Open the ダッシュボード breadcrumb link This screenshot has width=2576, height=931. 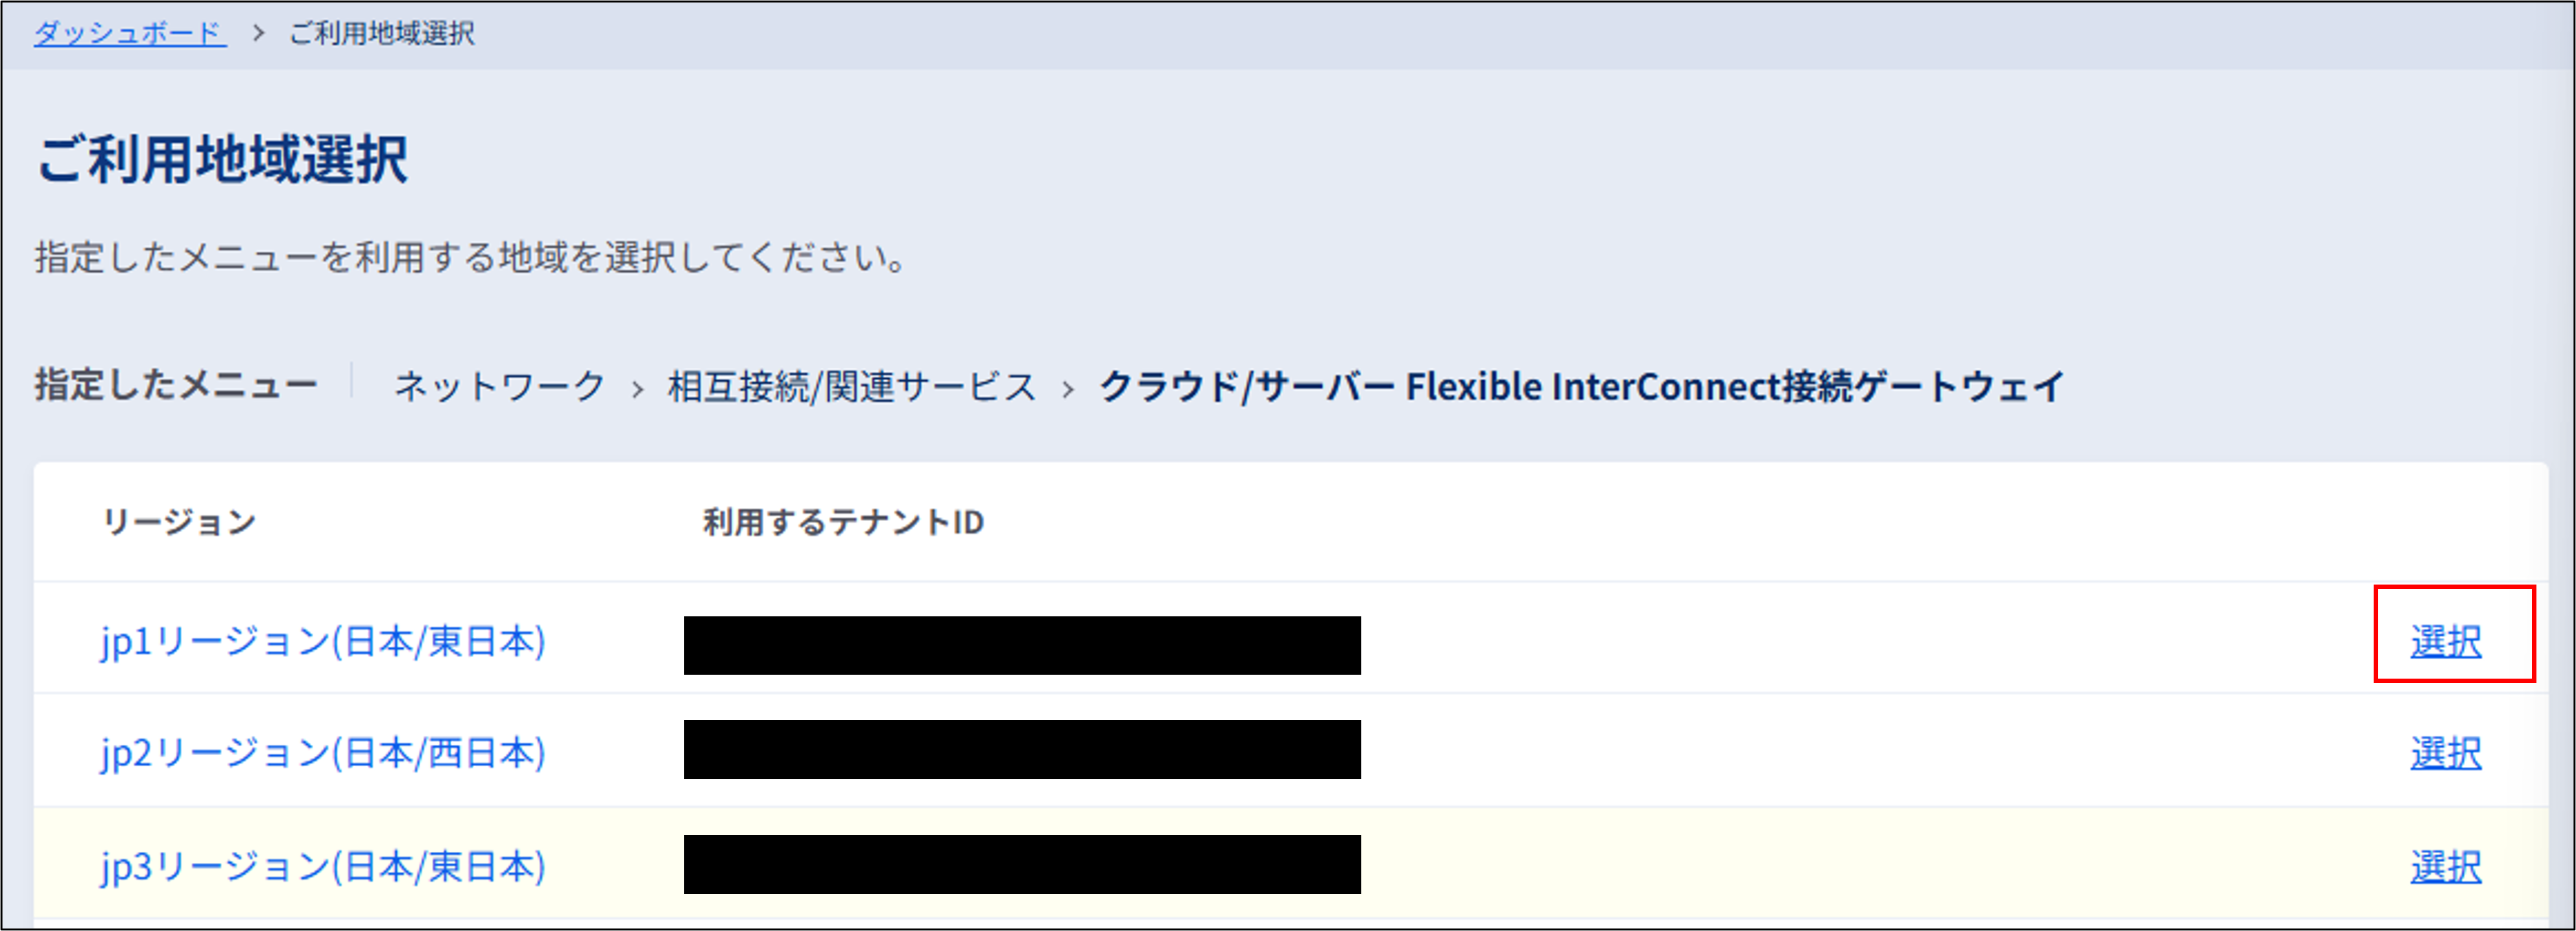[130, 33]
